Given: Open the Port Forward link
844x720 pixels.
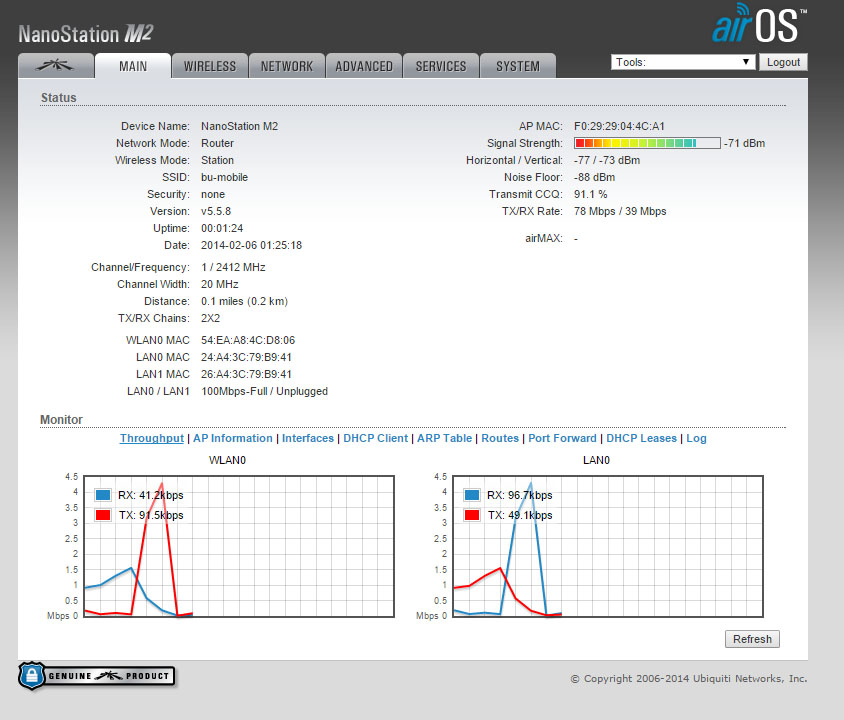Looking at the screenshot, I should [x=562, y=438].
